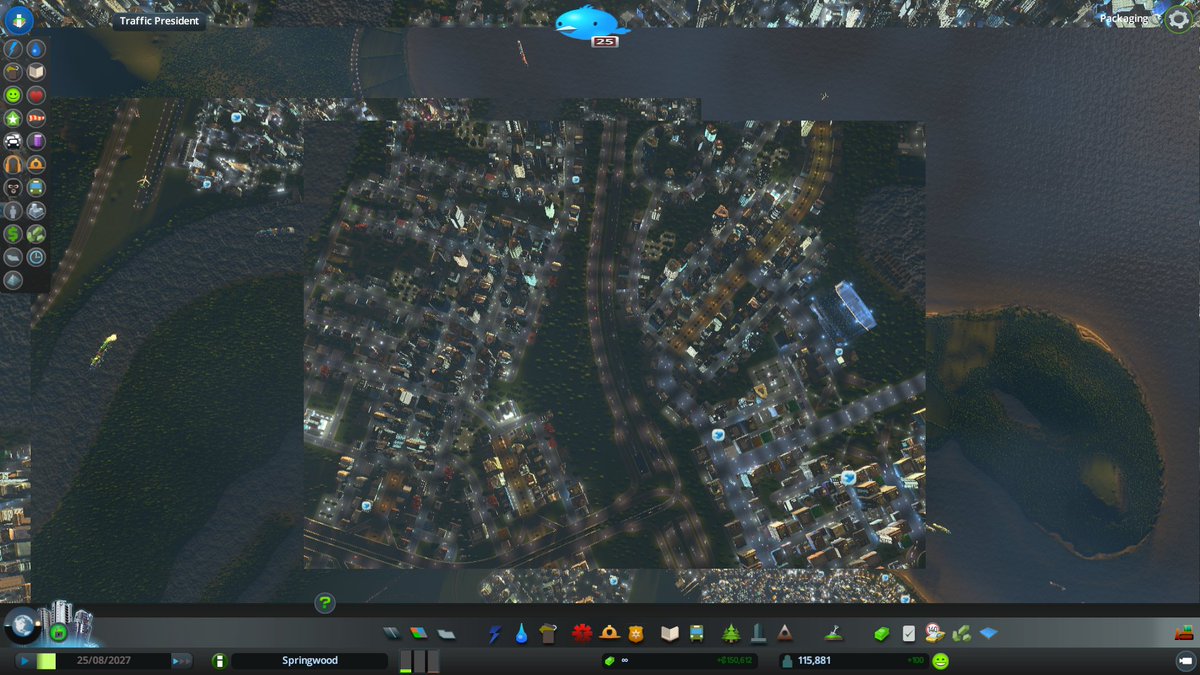This screenshot has width=1200, height=675.
Task: Open city info button beside Springwood
Action: click(219, 661)
